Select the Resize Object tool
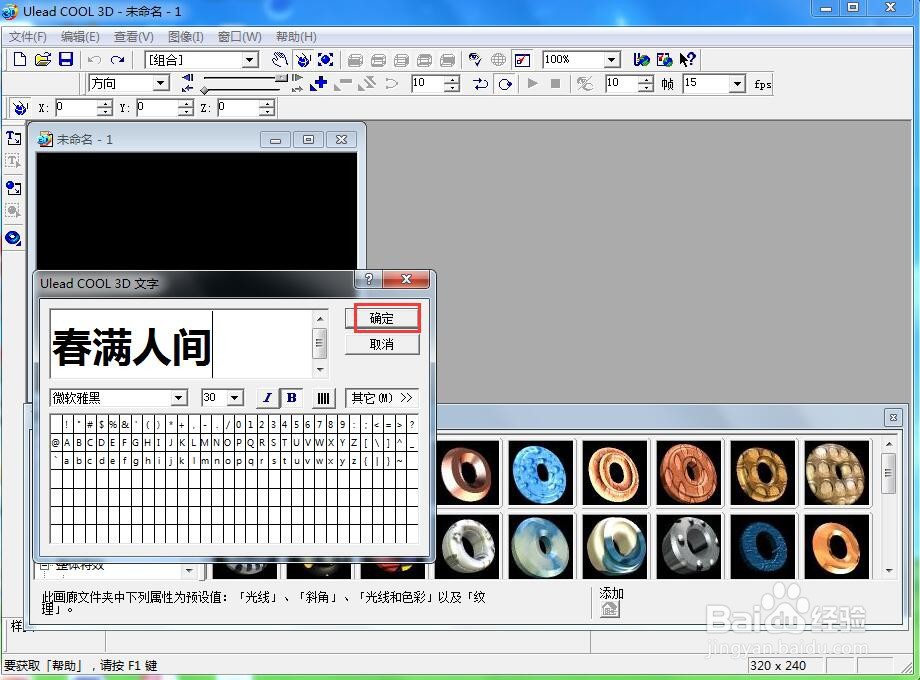Screen dimensions: 920x680 [325, 59]
